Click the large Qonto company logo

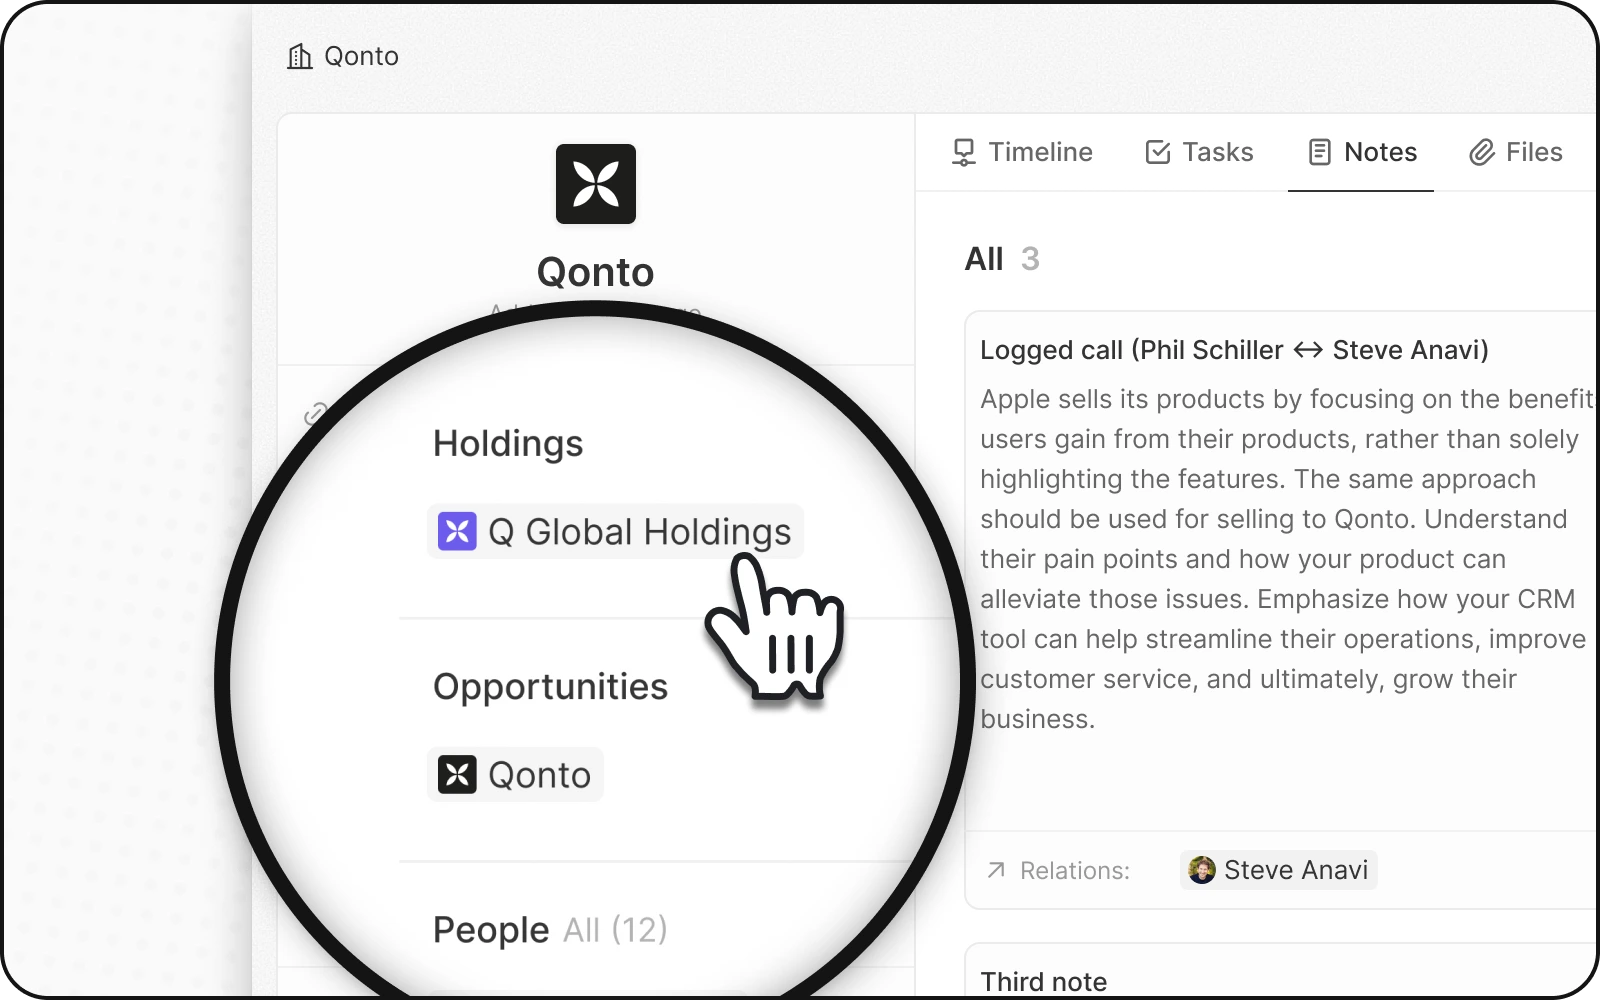595,184
